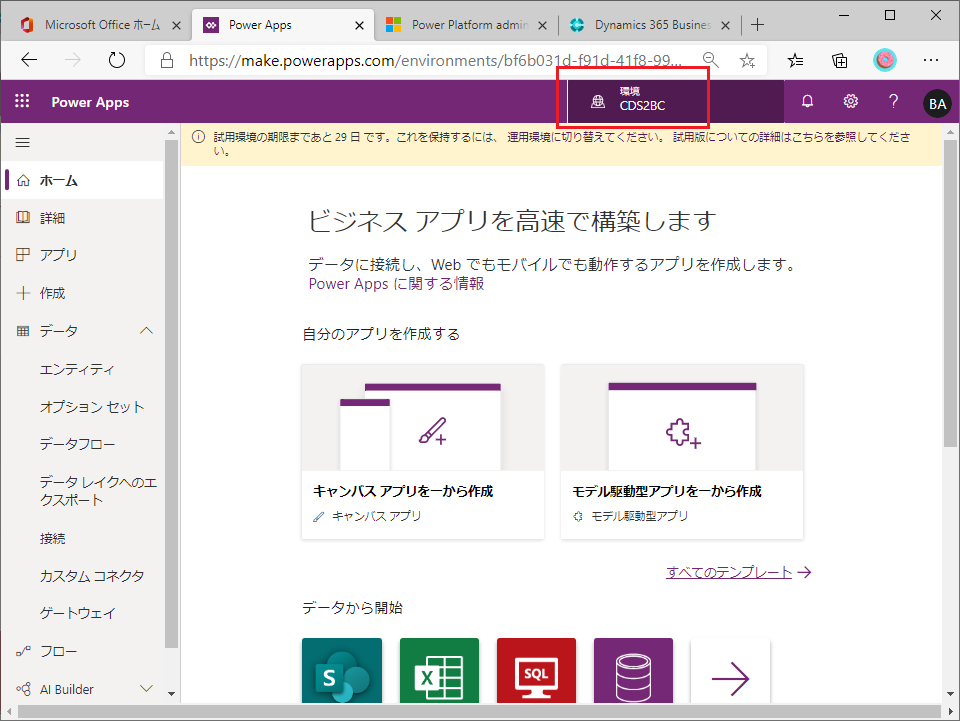Click the address bar URL

(435, 60)
